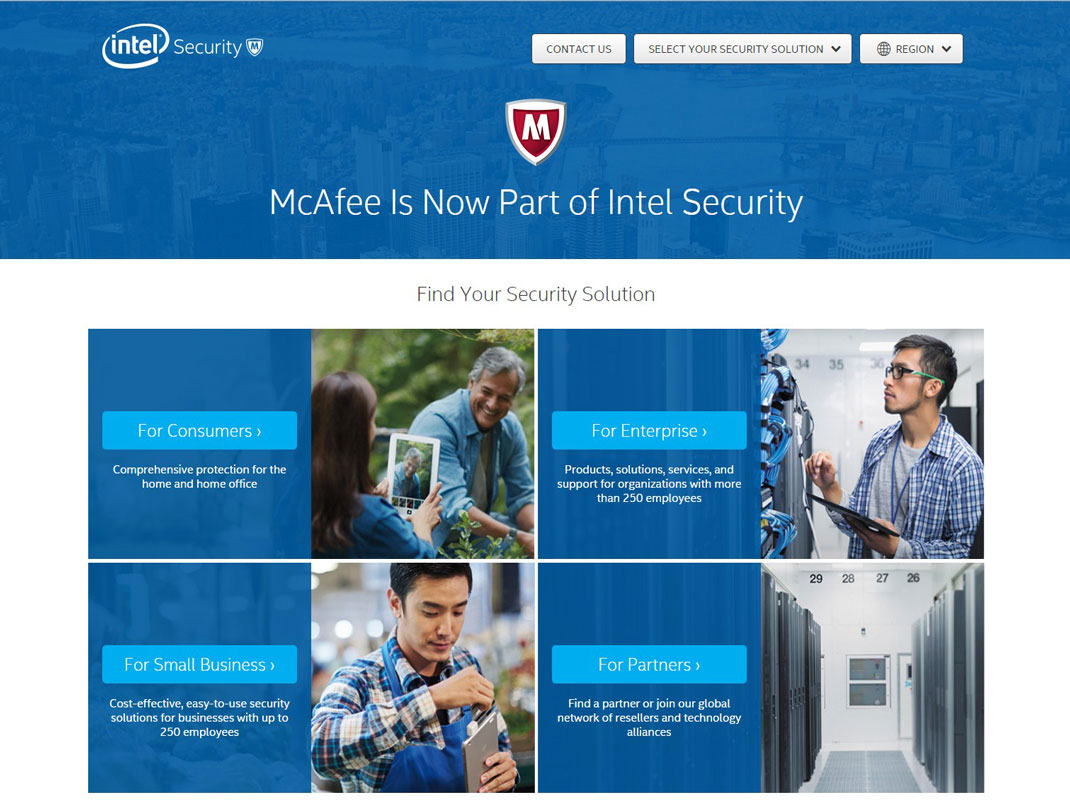Image resolution: width=1070 pixels, height=800 pixels.
Task: Click the photo of couple with tablet
Action: click(x=422, y=444)
